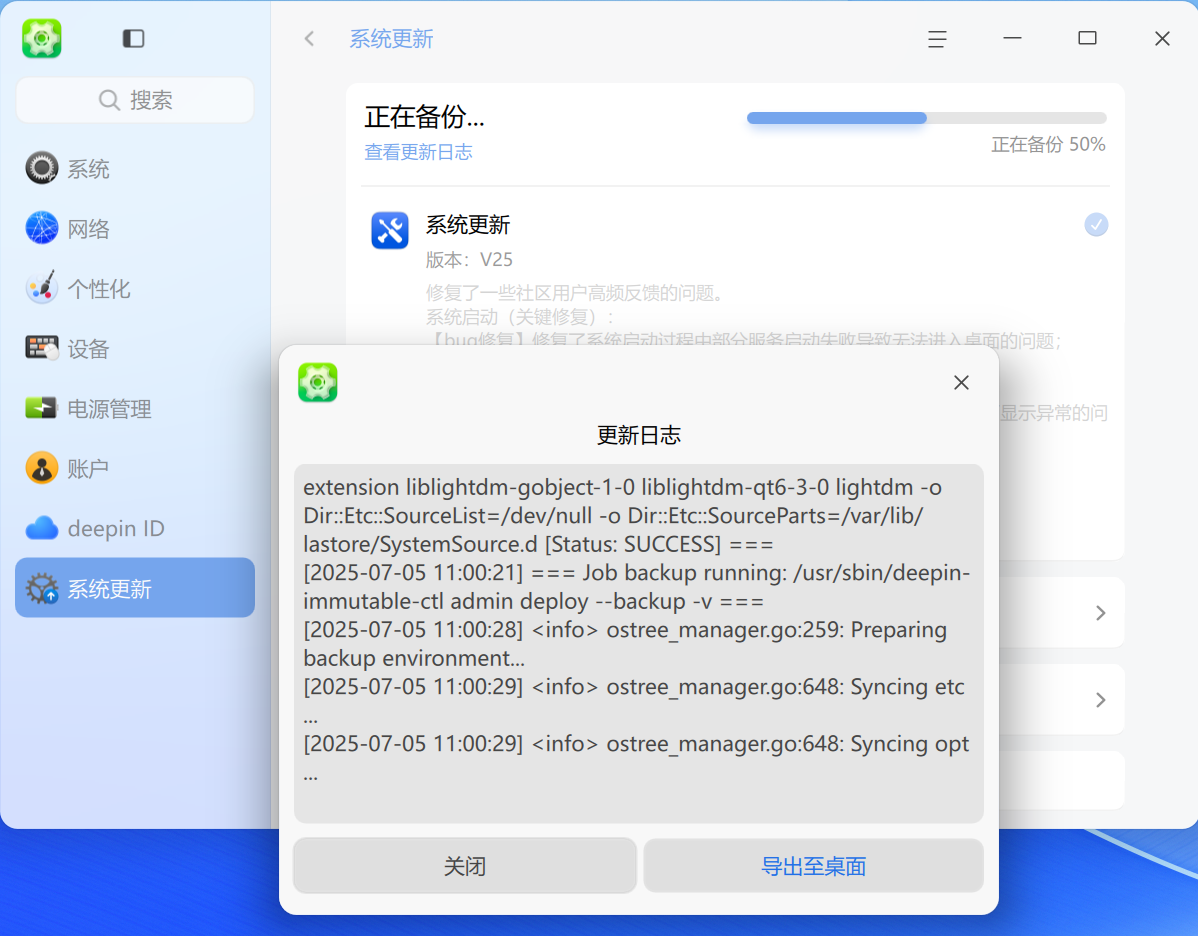This screenshot has width=1198, height=936.
Task: Open 个性化 settings in the sidebar
Action: 135,289
